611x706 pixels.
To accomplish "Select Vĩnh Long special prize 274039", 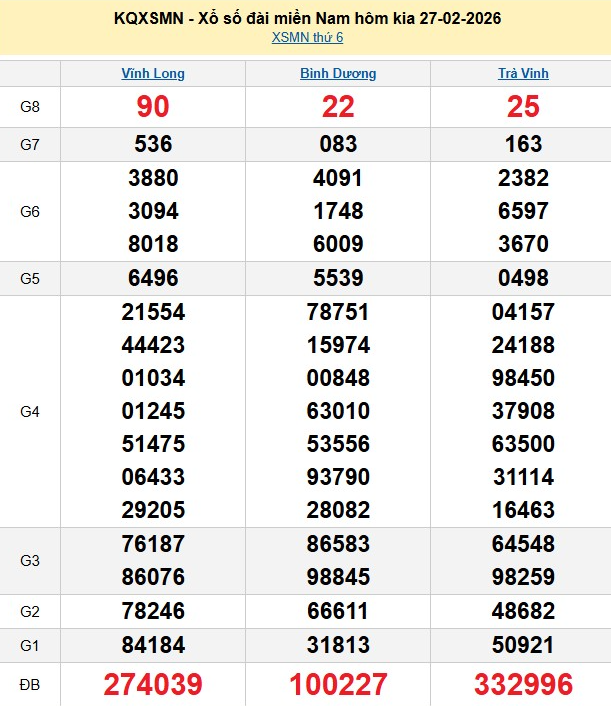I will click(153, 684).
